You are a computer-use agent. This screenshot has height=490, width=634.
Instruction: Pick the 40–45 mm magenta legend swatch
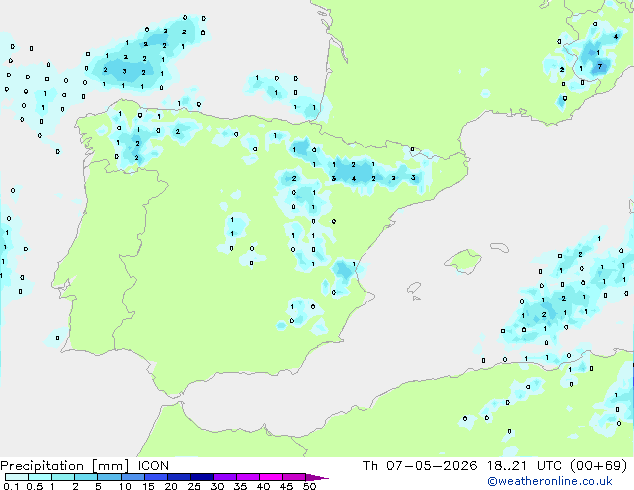pyautogui.click(x=271, y=477)
